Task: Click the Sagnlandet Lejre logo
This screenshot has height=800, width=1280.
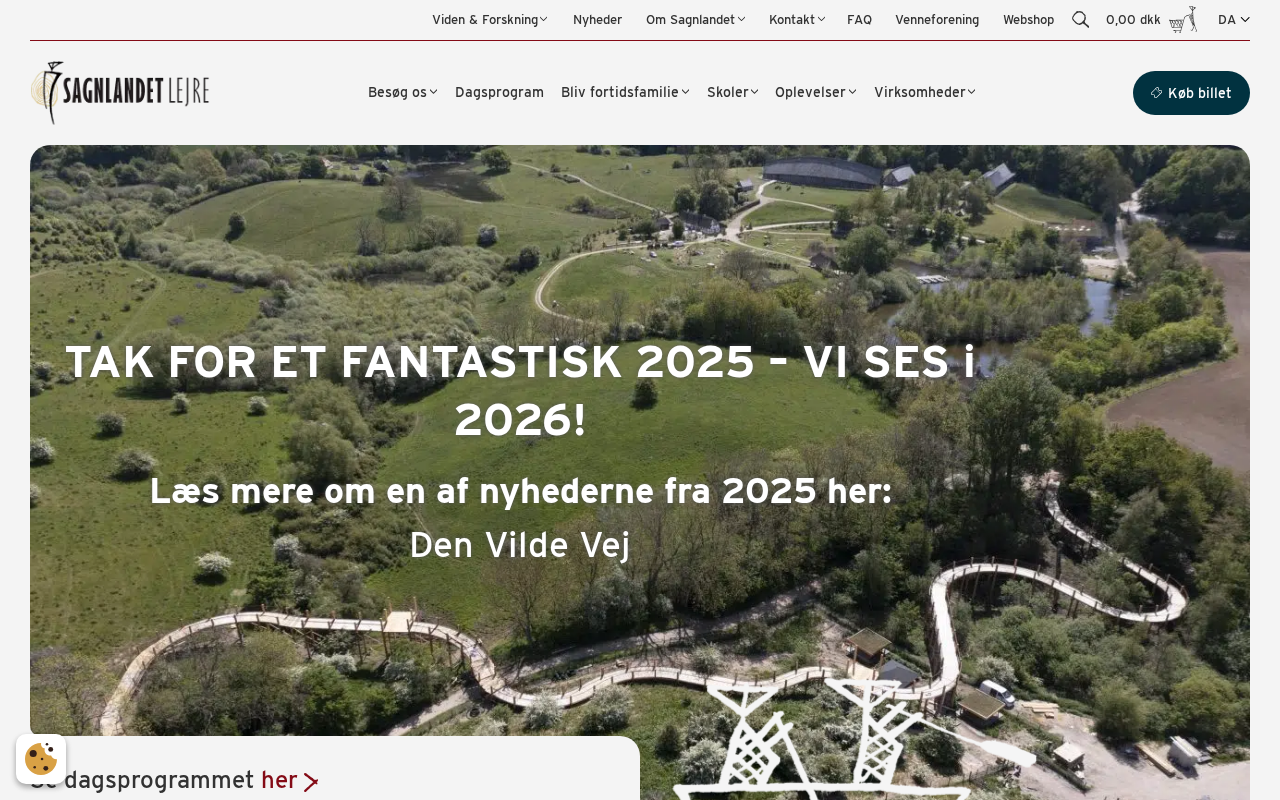Action: (x=120, y=92)
